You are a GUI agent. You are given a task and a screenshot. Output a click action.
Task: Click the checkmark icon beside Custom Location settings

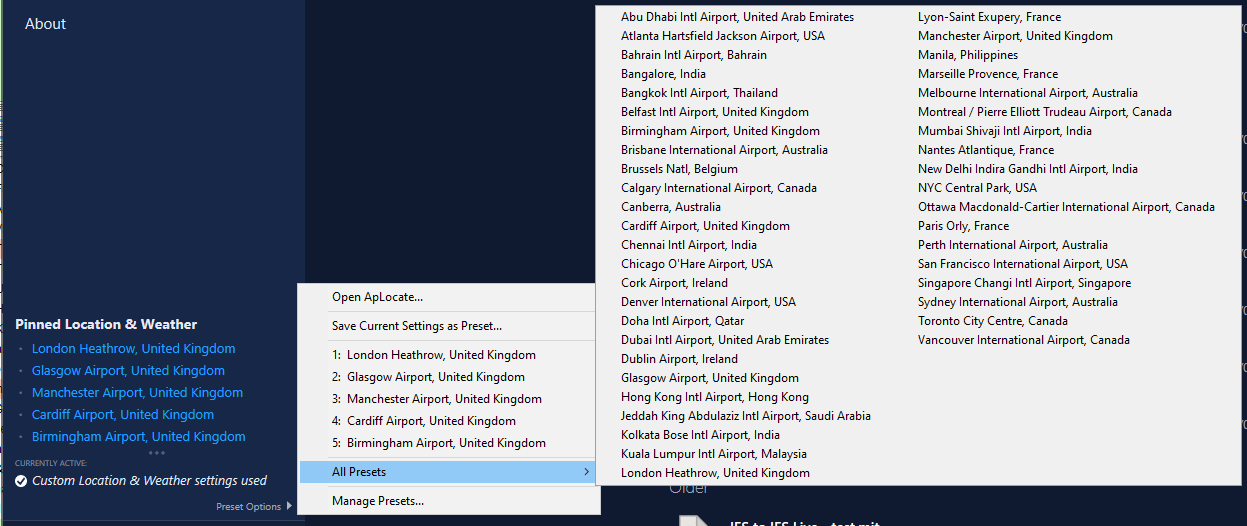(21, 481)
